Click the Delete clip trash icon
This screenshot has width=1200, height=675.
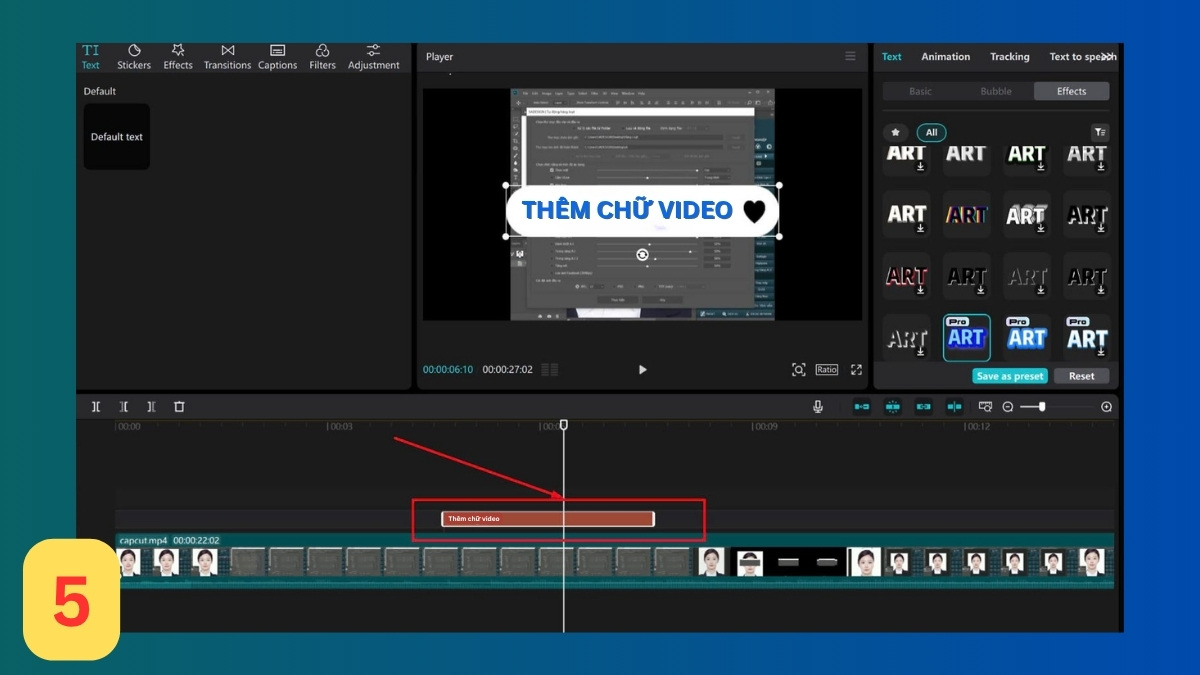(179, 406)
